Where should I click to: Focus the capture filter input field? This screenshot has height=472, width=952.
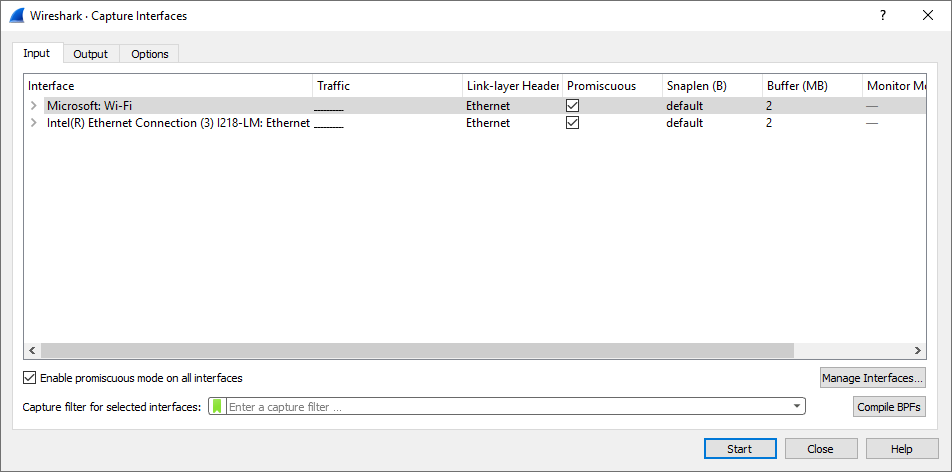509,406
